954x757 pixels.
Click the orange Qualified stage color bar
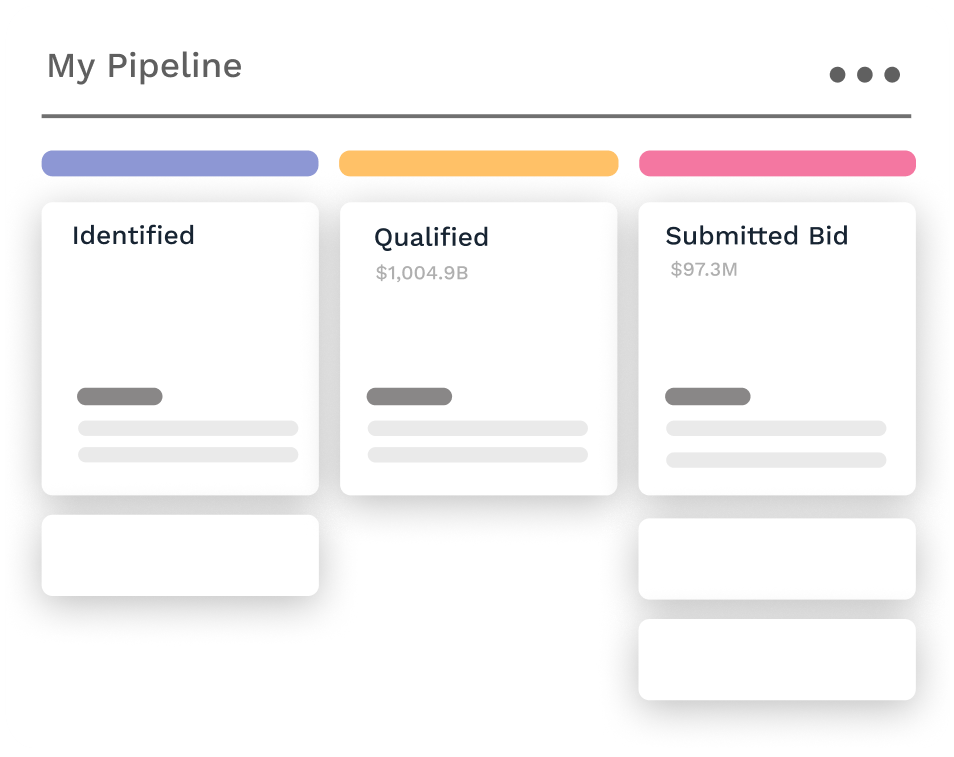(x=478, y=163)
